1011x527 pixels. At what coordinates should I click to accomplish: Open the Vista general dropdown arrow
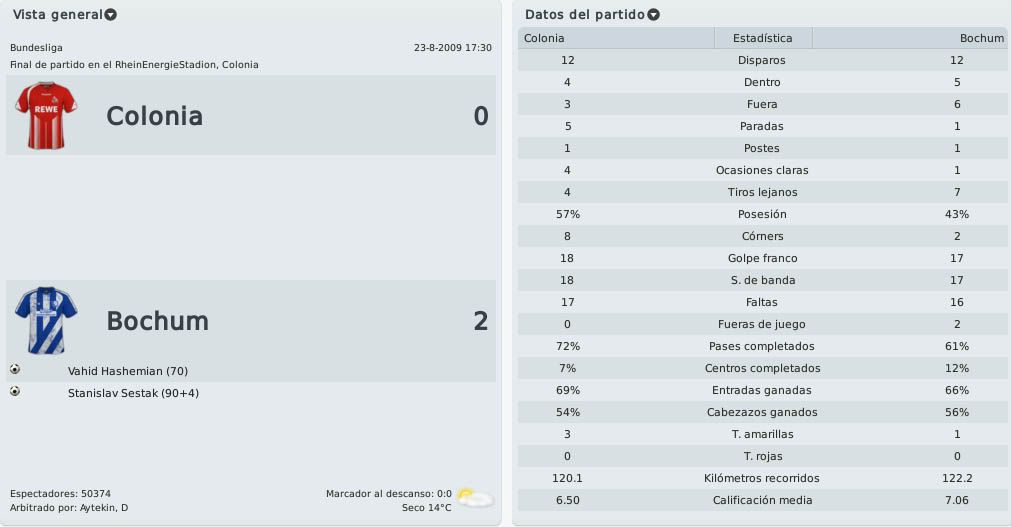pos(111,15)
